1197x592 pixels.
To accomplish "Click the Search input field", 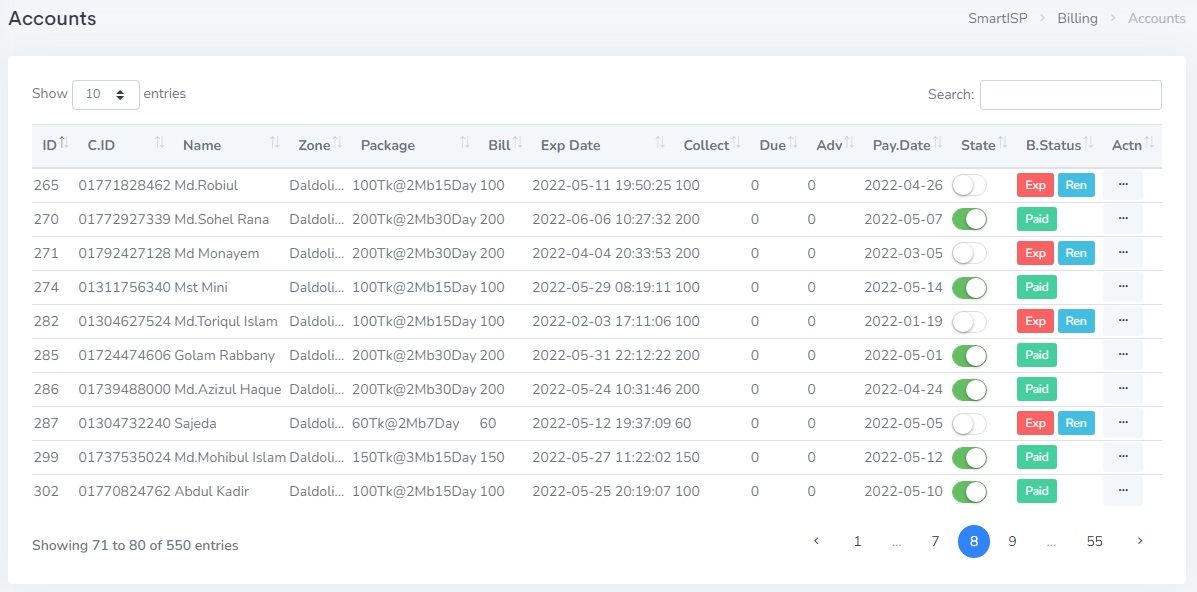I will coord(1070,94).
